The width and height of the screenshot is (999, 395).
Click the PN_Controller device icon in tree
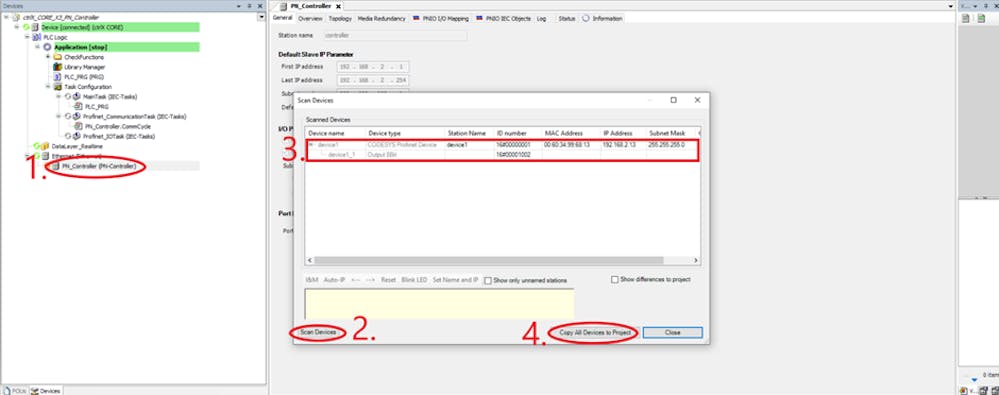point(55,166)
